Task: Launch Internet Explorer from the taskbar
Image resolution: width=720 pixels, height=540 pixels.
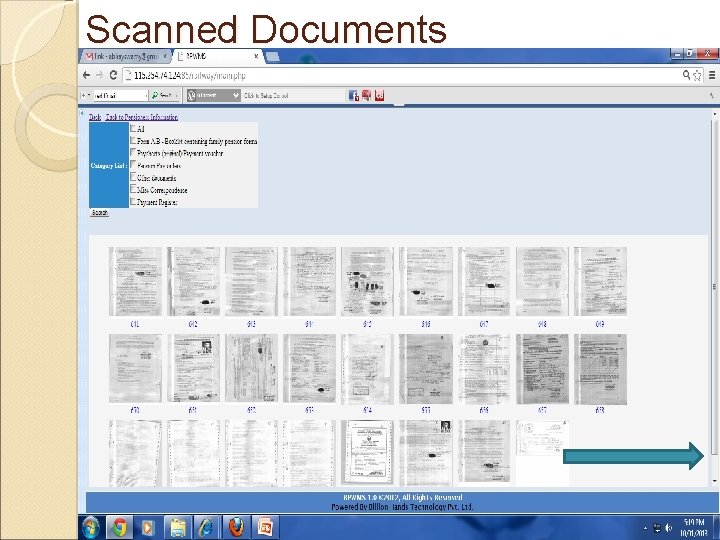Action: point(206,527)
